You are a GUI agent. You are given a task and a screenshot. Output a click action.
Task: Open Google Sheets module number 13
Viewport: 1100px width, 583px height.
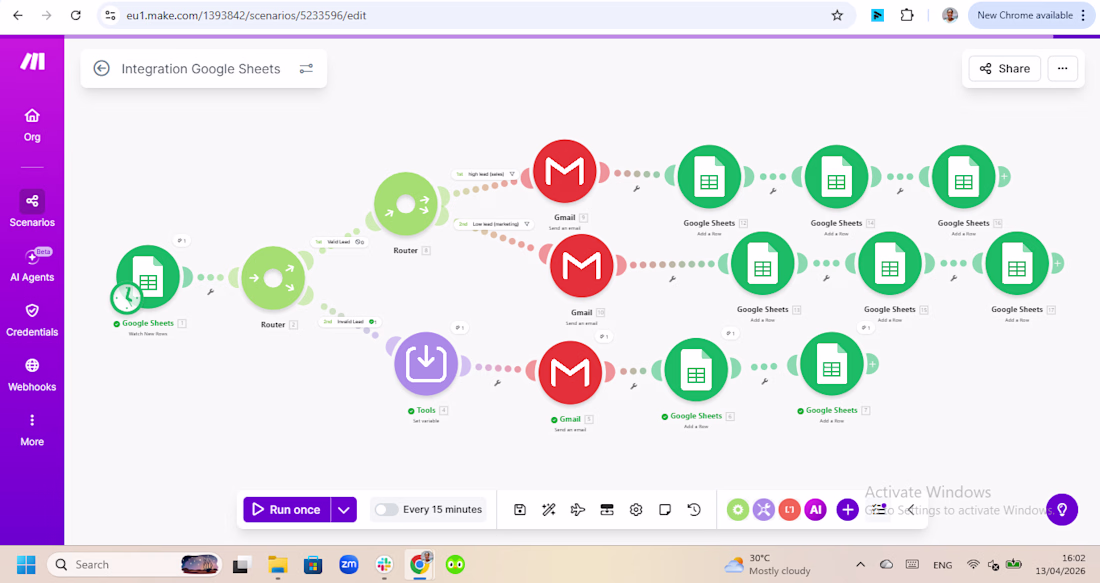point(763,263)
